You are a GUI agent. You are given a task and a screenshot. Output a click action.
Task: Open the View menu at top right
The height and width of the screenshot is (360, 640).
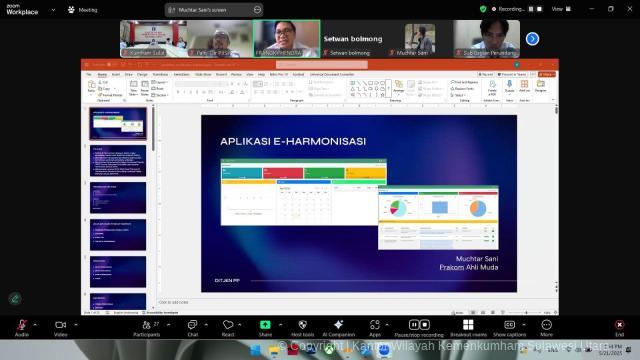click(x=561, y=9)
